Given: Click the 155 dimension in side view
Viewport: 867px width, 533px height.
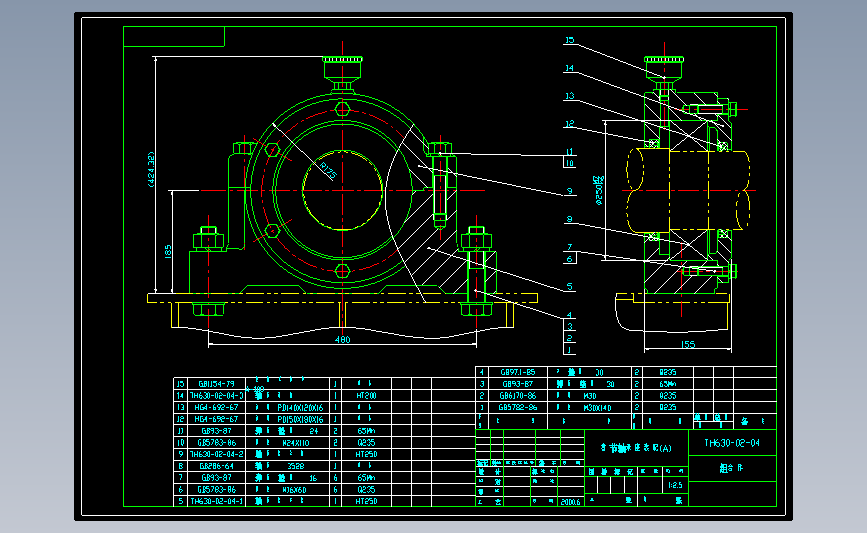Looking at the screenshot, I should coord(688,344).
